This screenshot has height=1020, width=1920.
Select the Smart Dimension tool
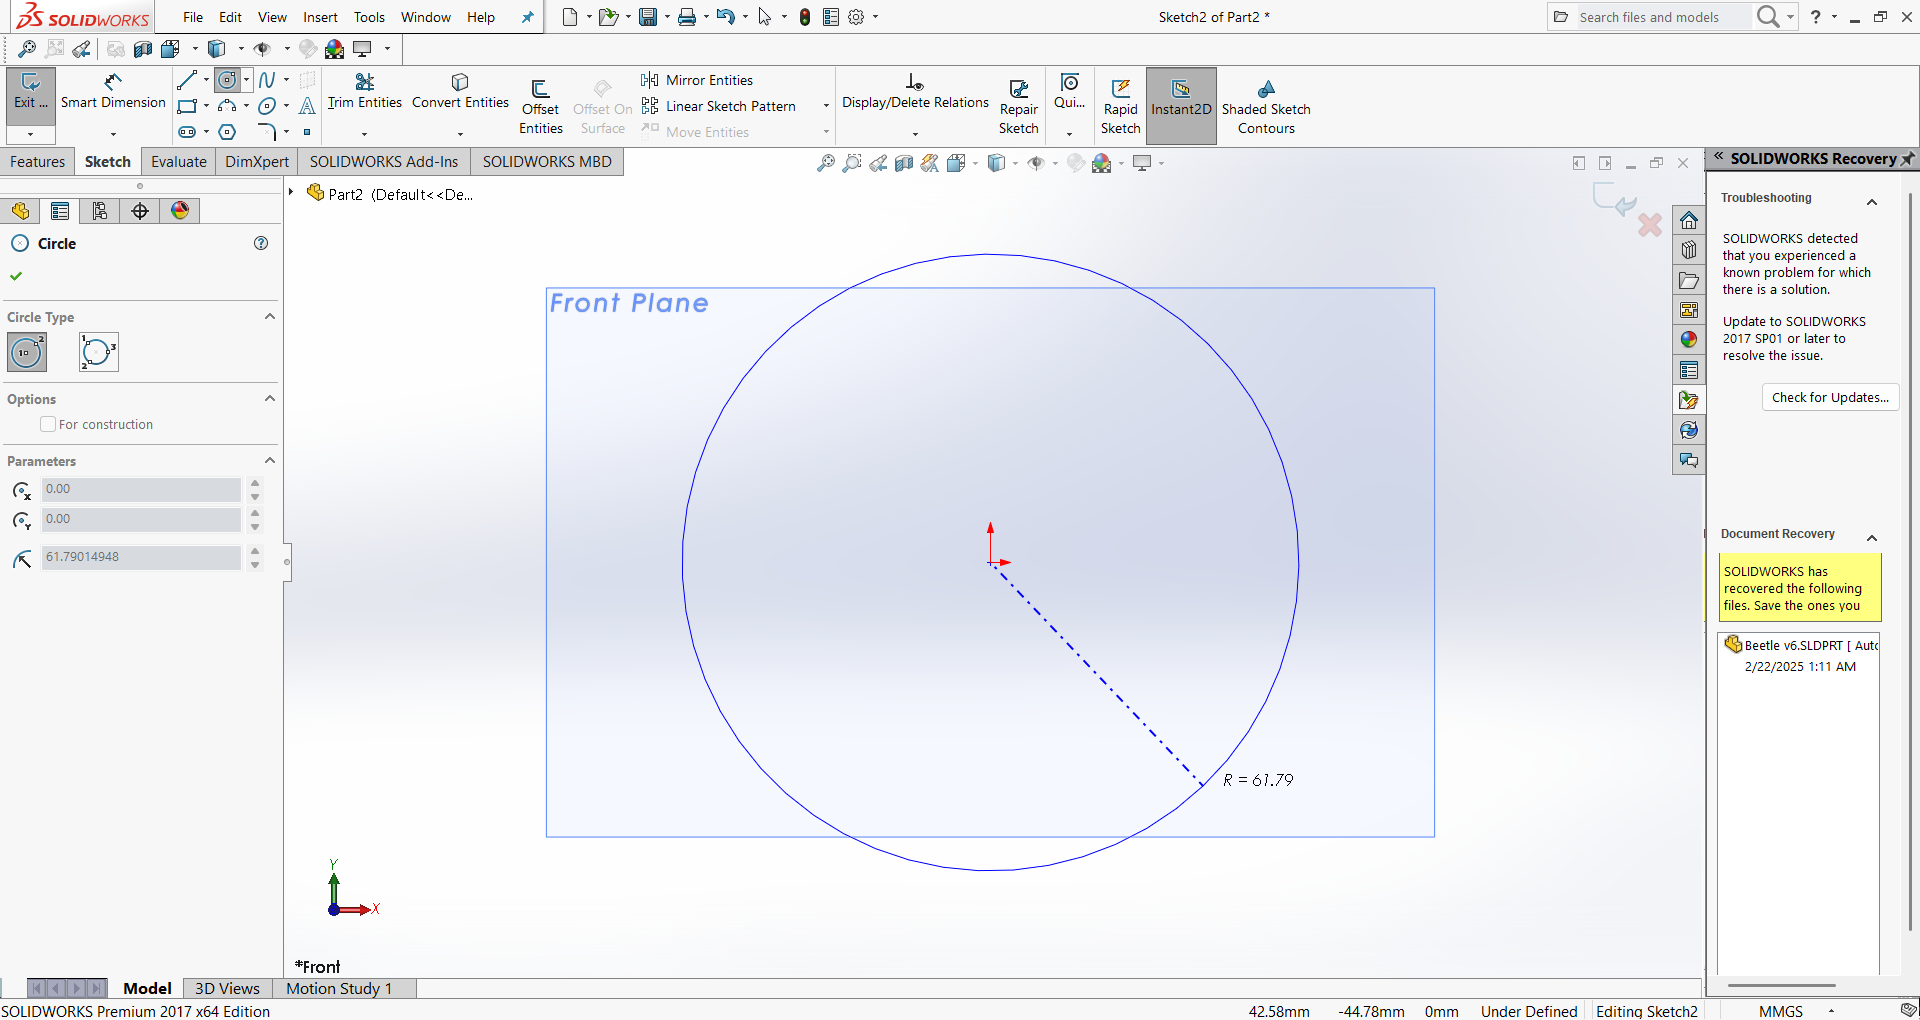point(113,91)
